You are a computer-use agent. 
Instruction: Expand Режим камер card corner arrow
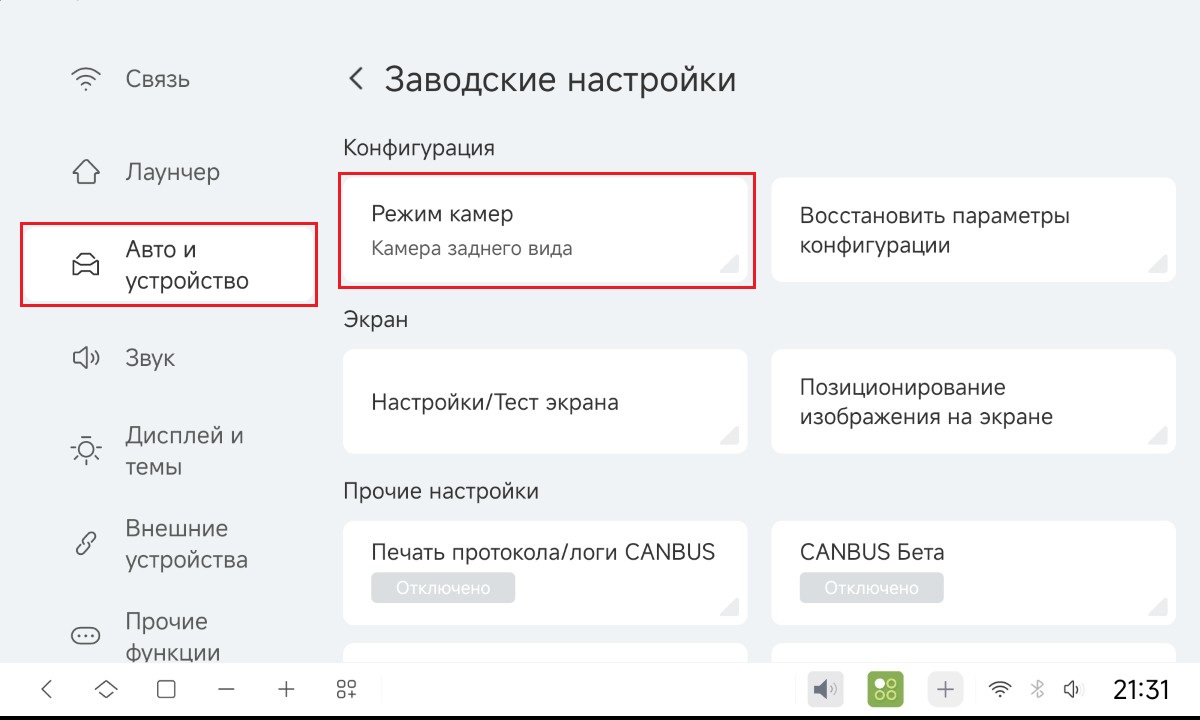730,263
